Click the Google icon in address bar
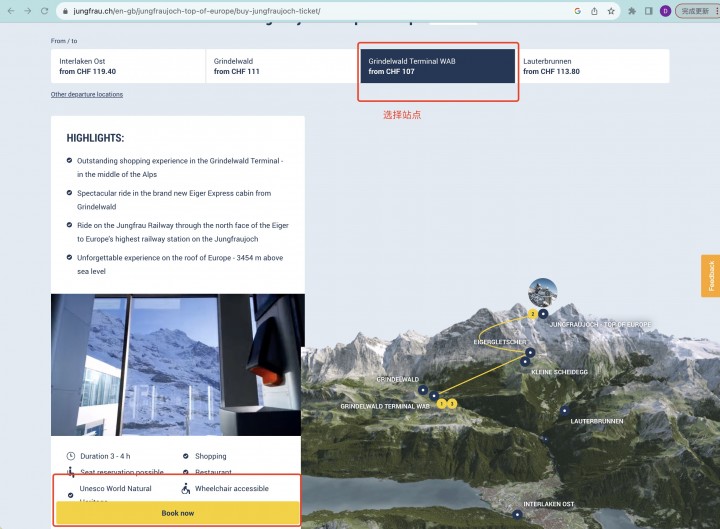The height and width of the screenshot is (529, 720). coord(578,11)
